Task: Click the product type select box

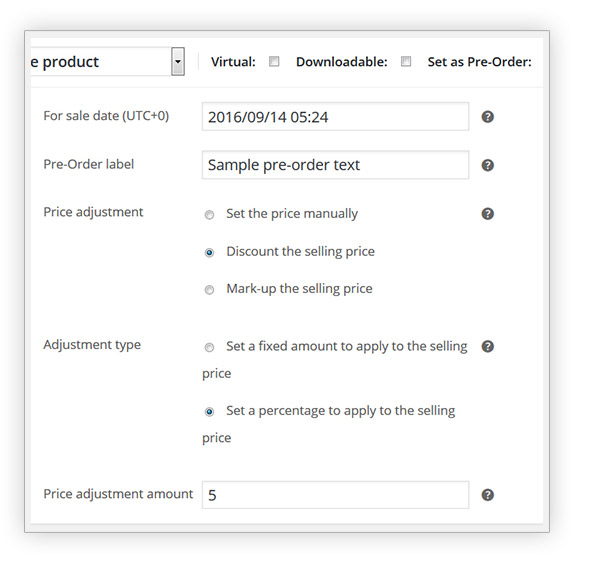Action: [x=107, y=61]
